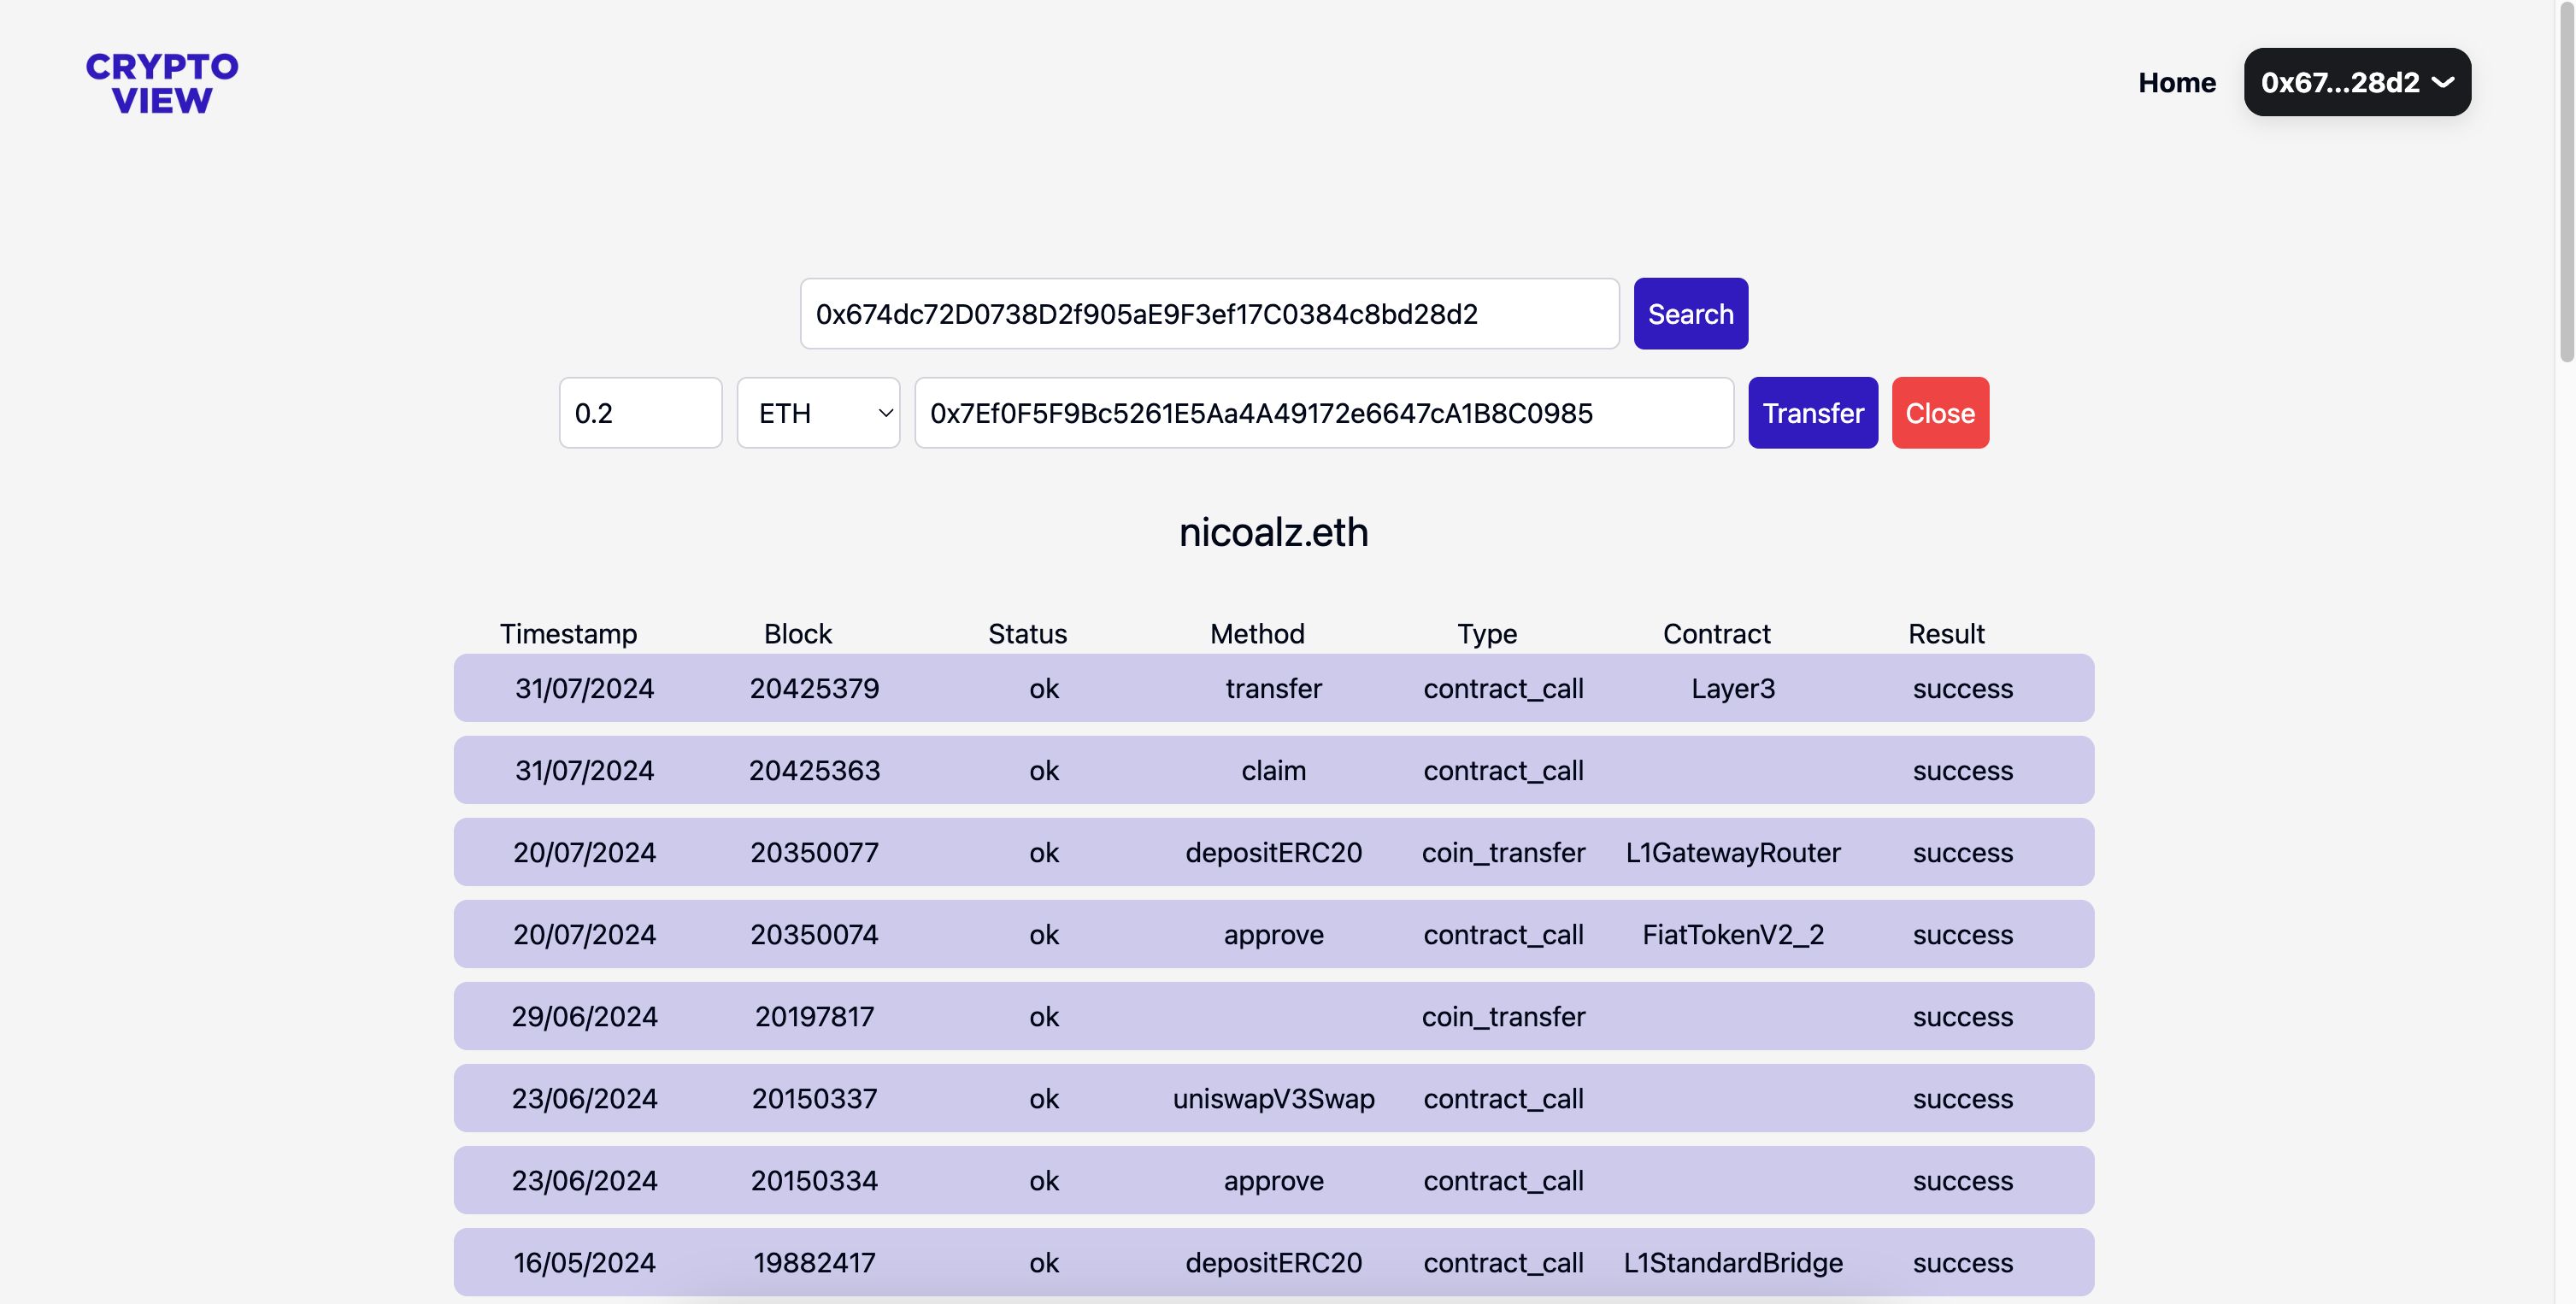Viewport: 2576px width, 1304px height.
Task: Click the L1GatewayRouter contract cell
Action: click(1733, 852)
